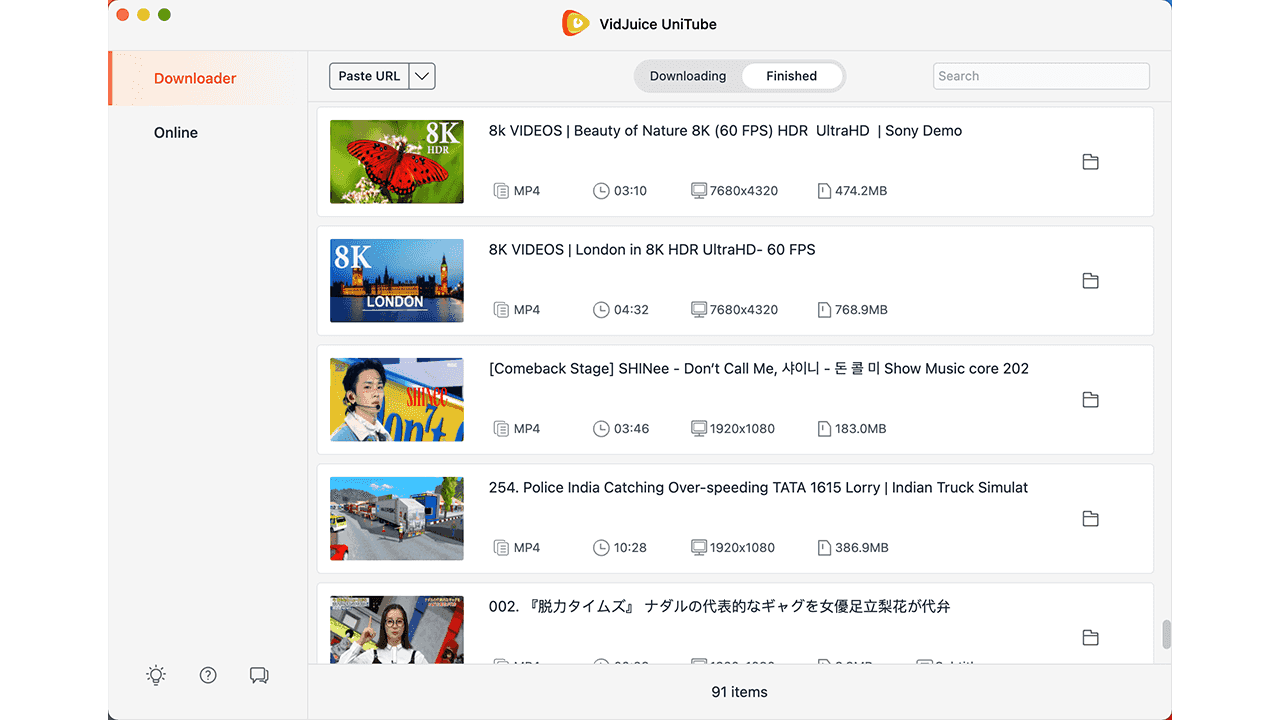The width and height of the screenshot is (1280, 720).
Task: Click file size icon next to 474.2MB
Action: [824, 191]
